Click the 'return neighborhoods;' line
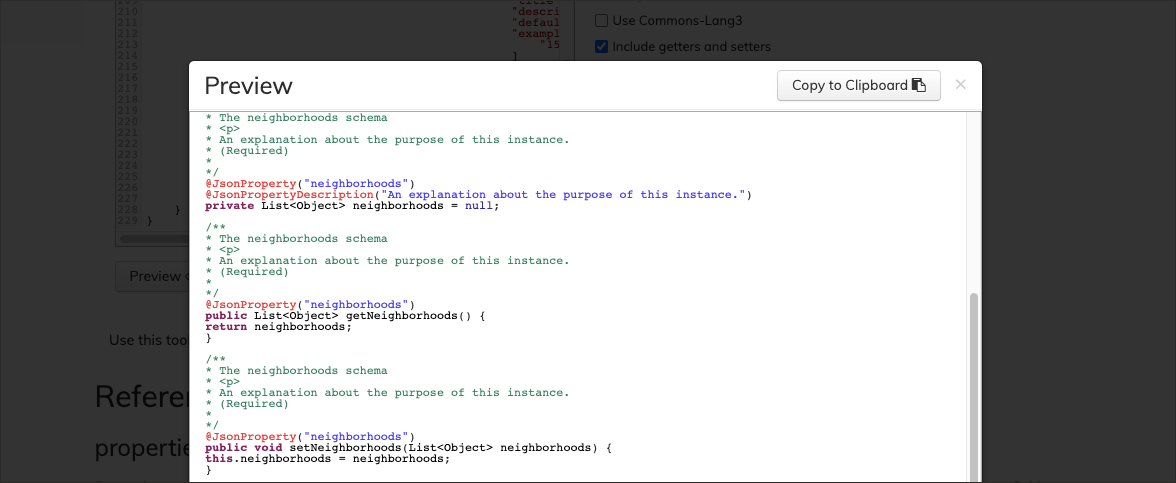The height and width of the screenshot is (483, 1176). 278,327
